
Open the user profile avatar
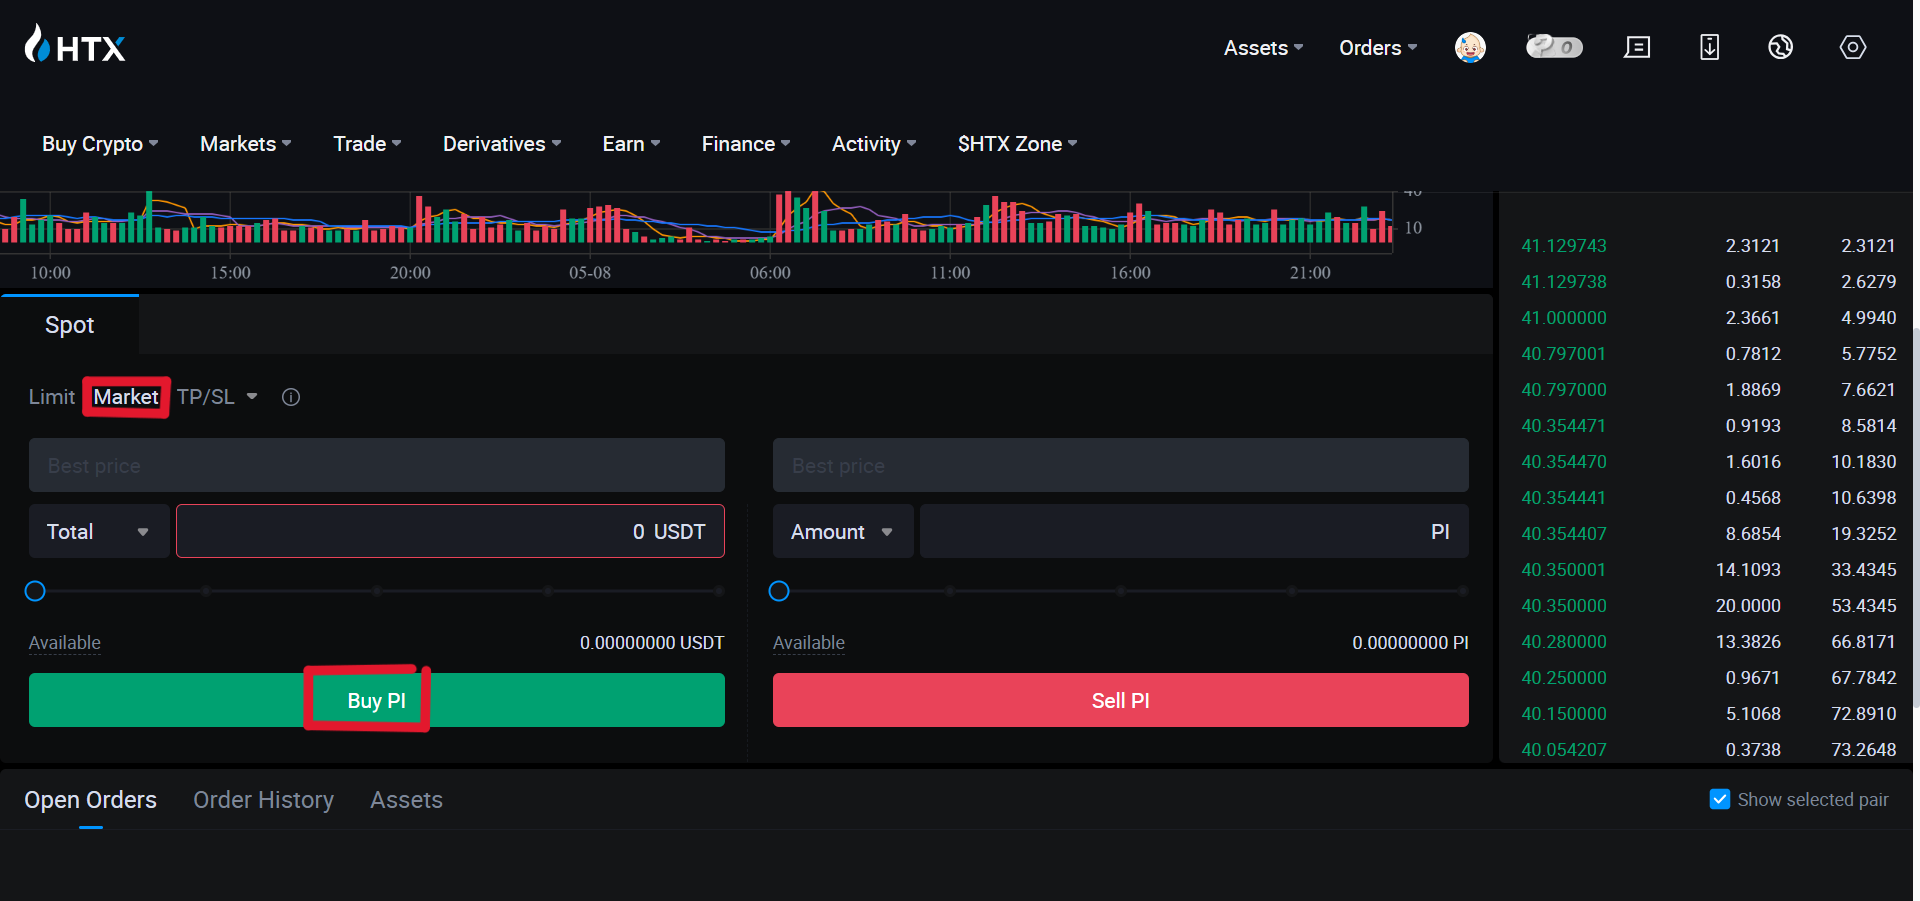(x=1470, y=47)
